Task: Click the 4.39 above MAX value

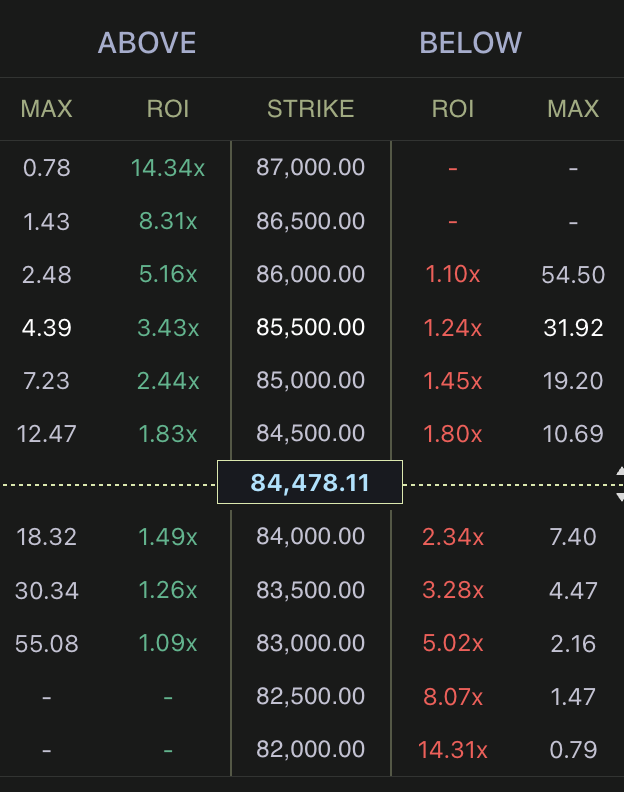Action: point(46,328)
